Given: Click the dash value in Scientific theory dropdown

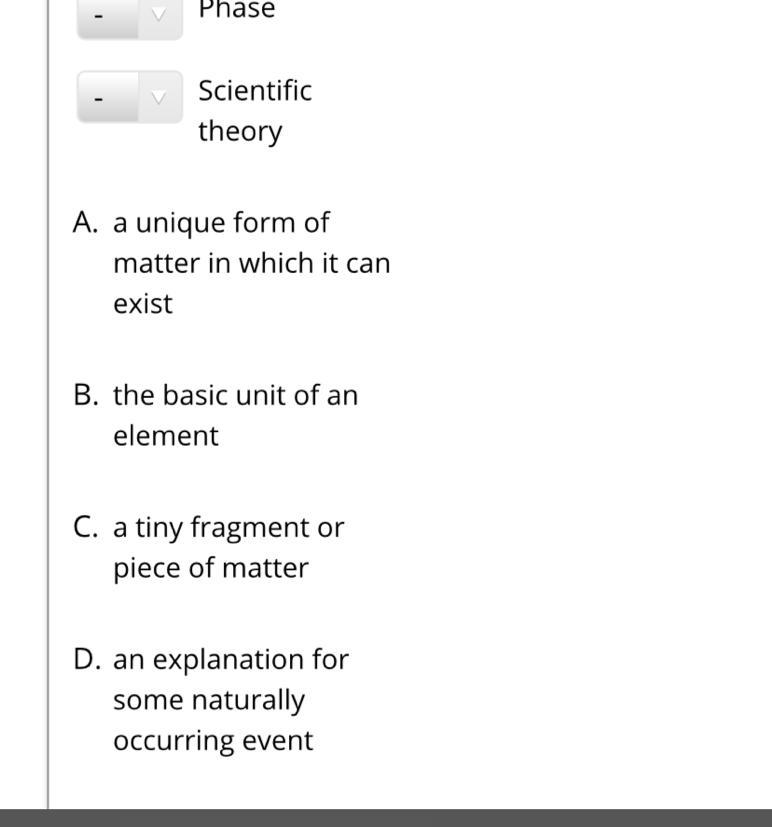Looking at the screenshot, I should click(99, 98).
